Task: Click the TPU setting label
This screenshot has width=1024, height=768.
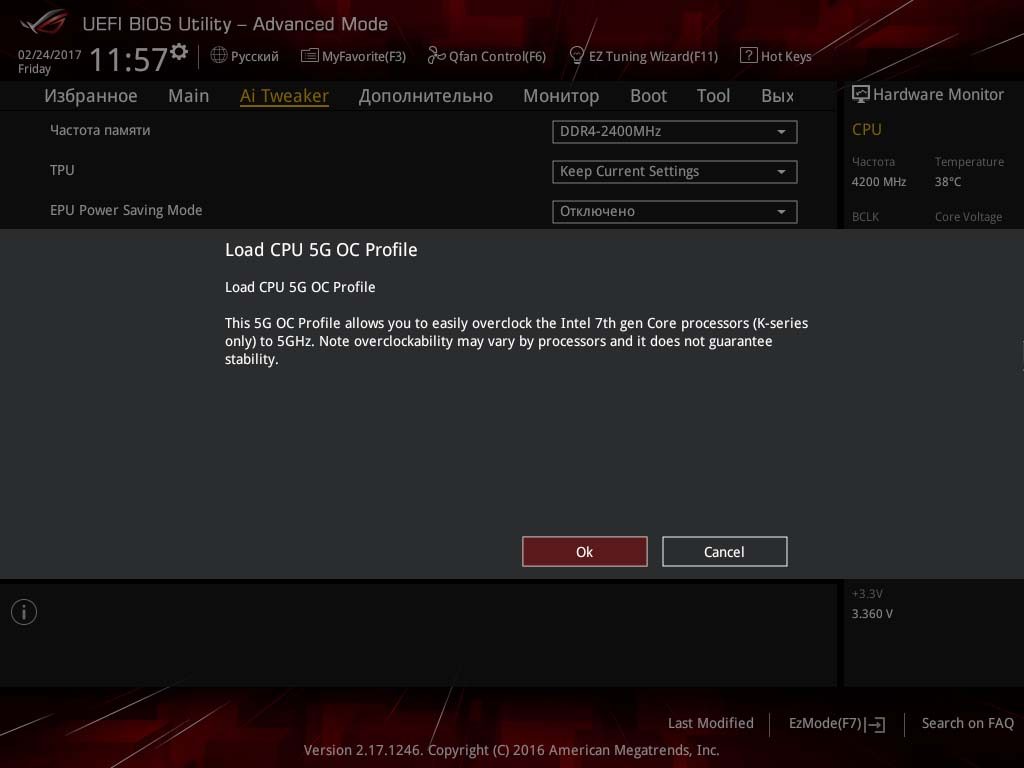Action: [x=62, y=170]
